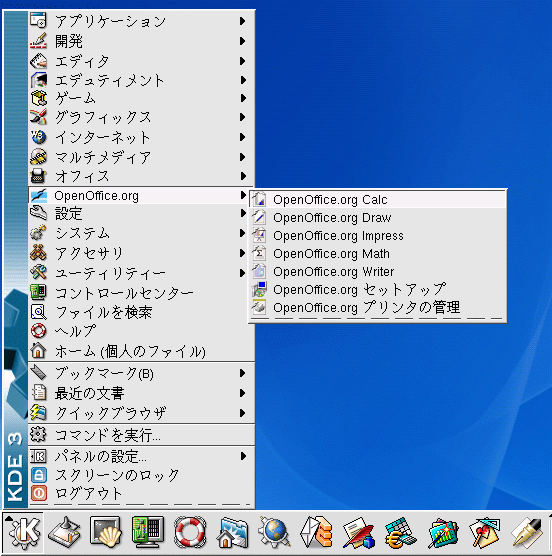The height and width of the screenshot is (556, 552).
Task: Choose ファイルを検索 in the menu
Action: tap(141, 312)
